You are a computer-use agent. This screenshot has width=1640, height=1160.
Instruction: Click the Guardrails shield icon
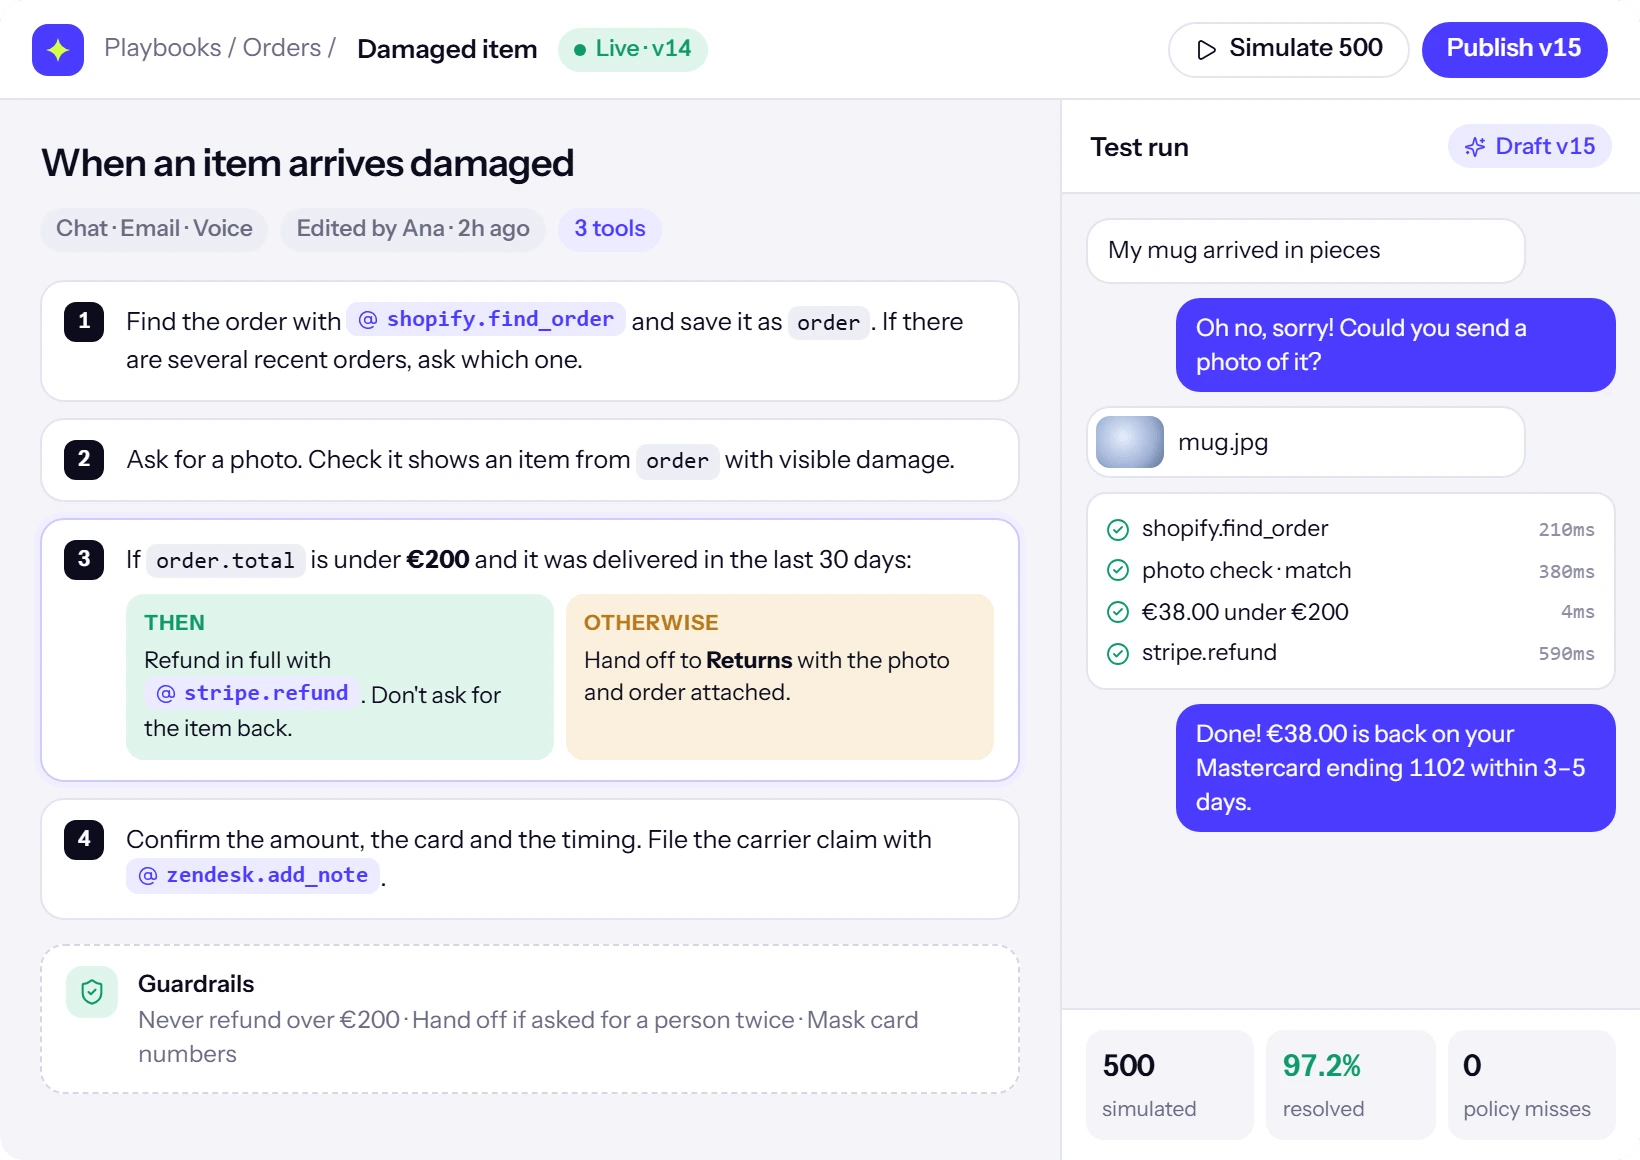coord(92,992)
